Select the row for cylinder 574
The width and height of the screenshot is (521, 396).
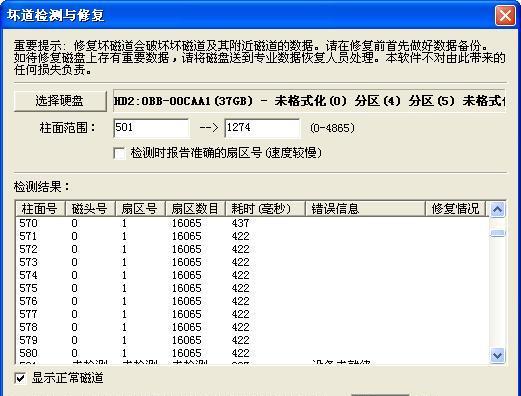252,275
